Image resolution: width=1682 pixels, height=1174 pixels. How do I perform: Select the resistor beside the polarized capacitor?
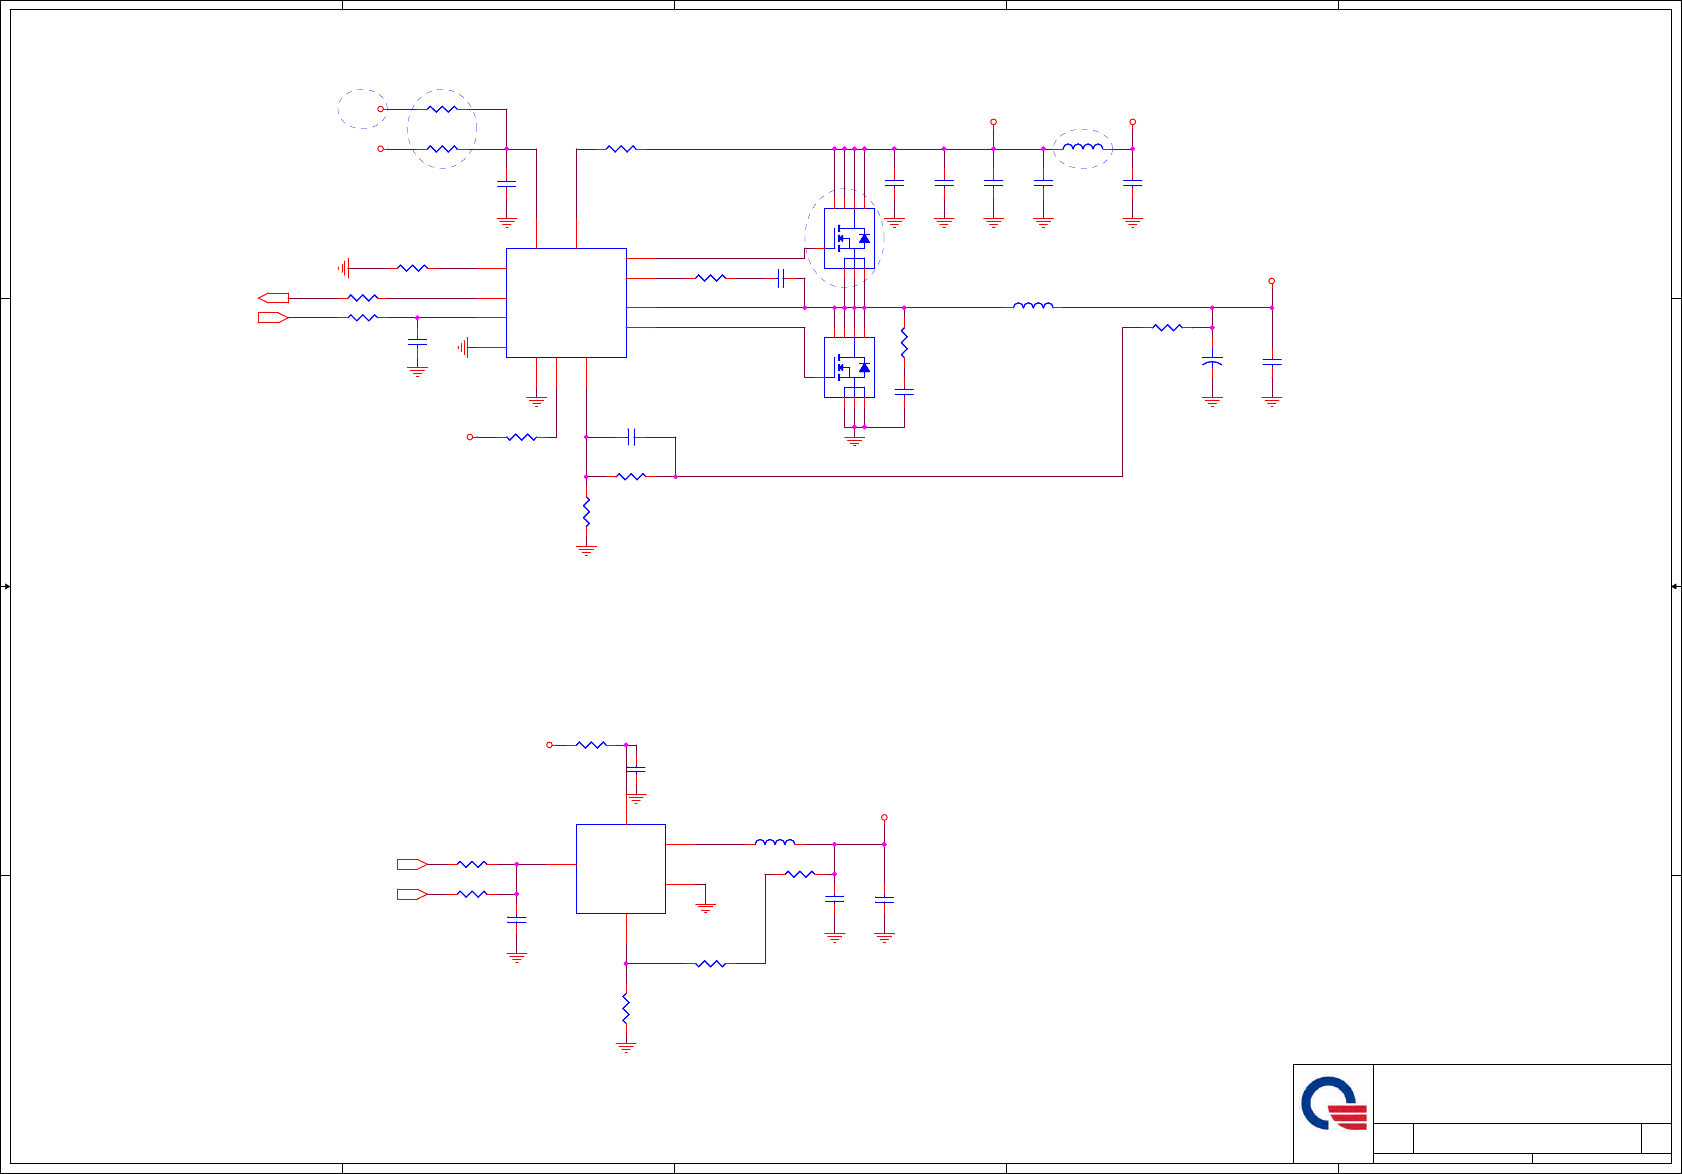[x=1167, y=327]
